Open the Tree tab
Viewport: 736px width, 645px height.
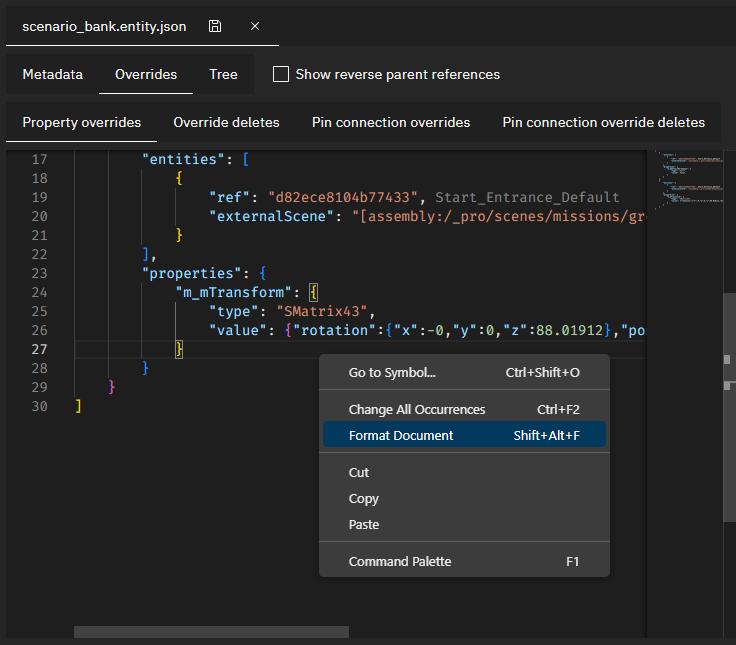(x=223, y=74)
